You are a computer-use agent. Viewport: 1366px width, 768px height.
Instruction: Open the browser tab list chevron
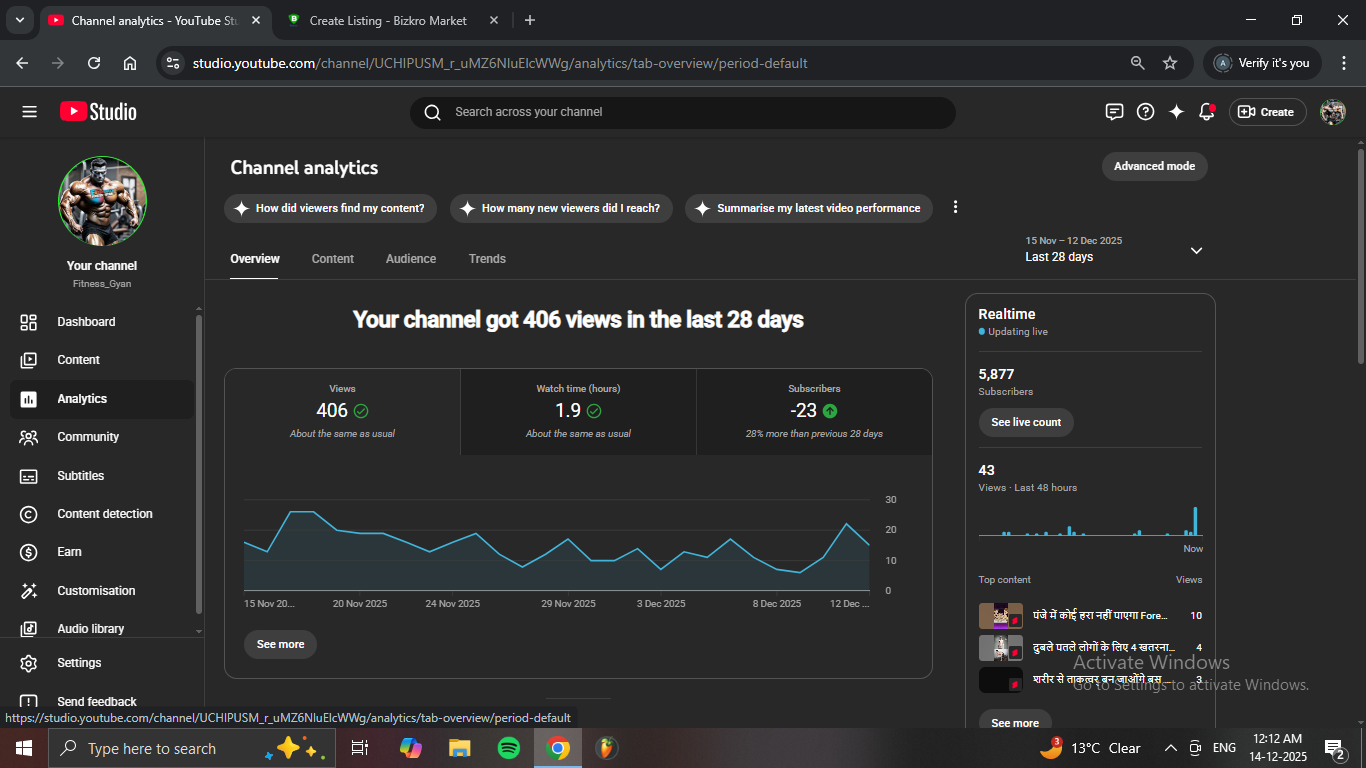(19, 20)
